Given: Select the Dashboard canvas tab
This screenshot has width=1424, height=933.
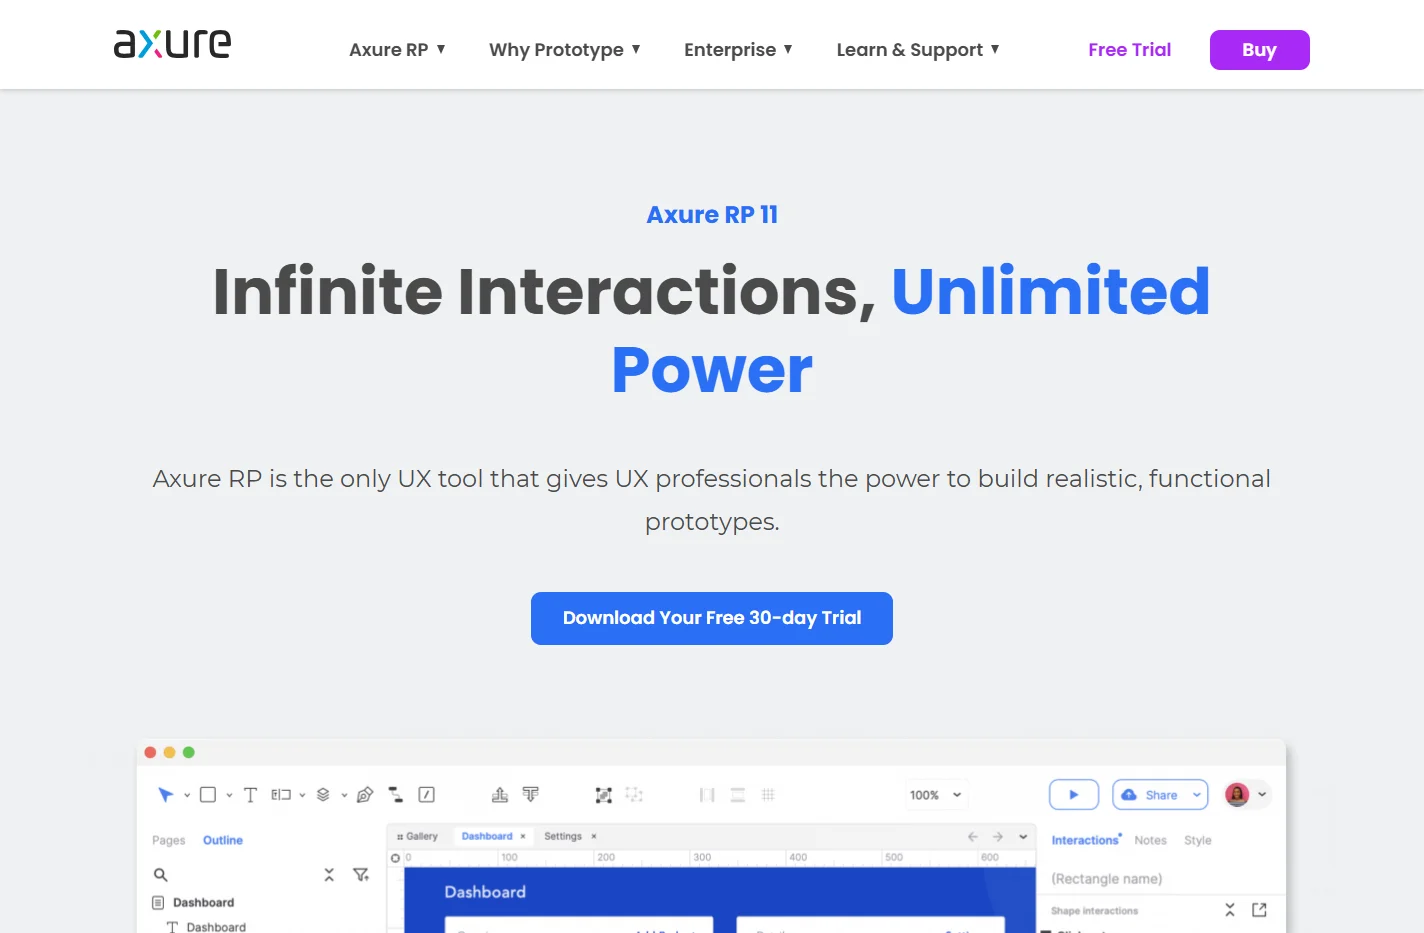Looking at the screenshot, I should coord(487,836).
